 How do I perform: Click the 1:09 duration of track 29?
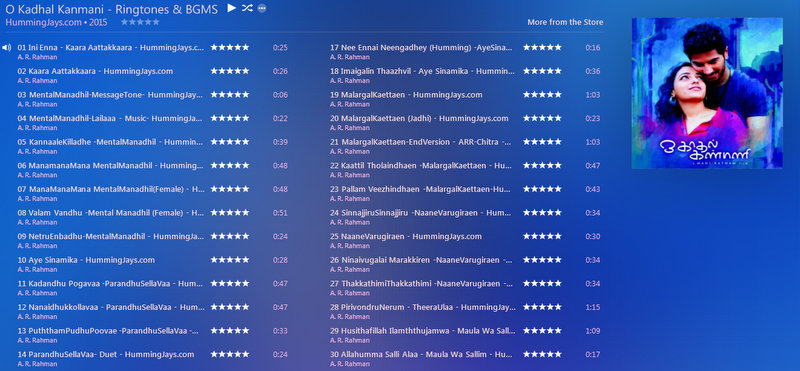pos(593,331)
